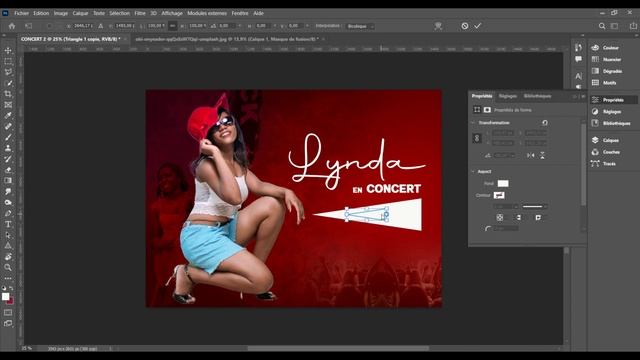Open the stroke type line dropdown
The image size is (640, 360).
(x=535, y=207)
